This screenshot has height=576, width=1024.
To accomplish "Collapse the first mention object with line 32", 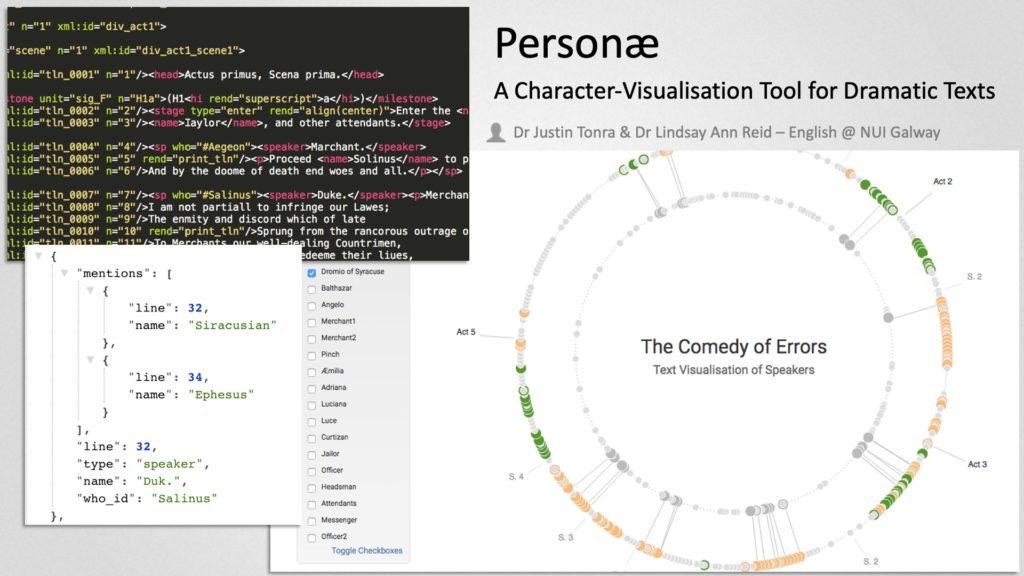I will point(90,291).
